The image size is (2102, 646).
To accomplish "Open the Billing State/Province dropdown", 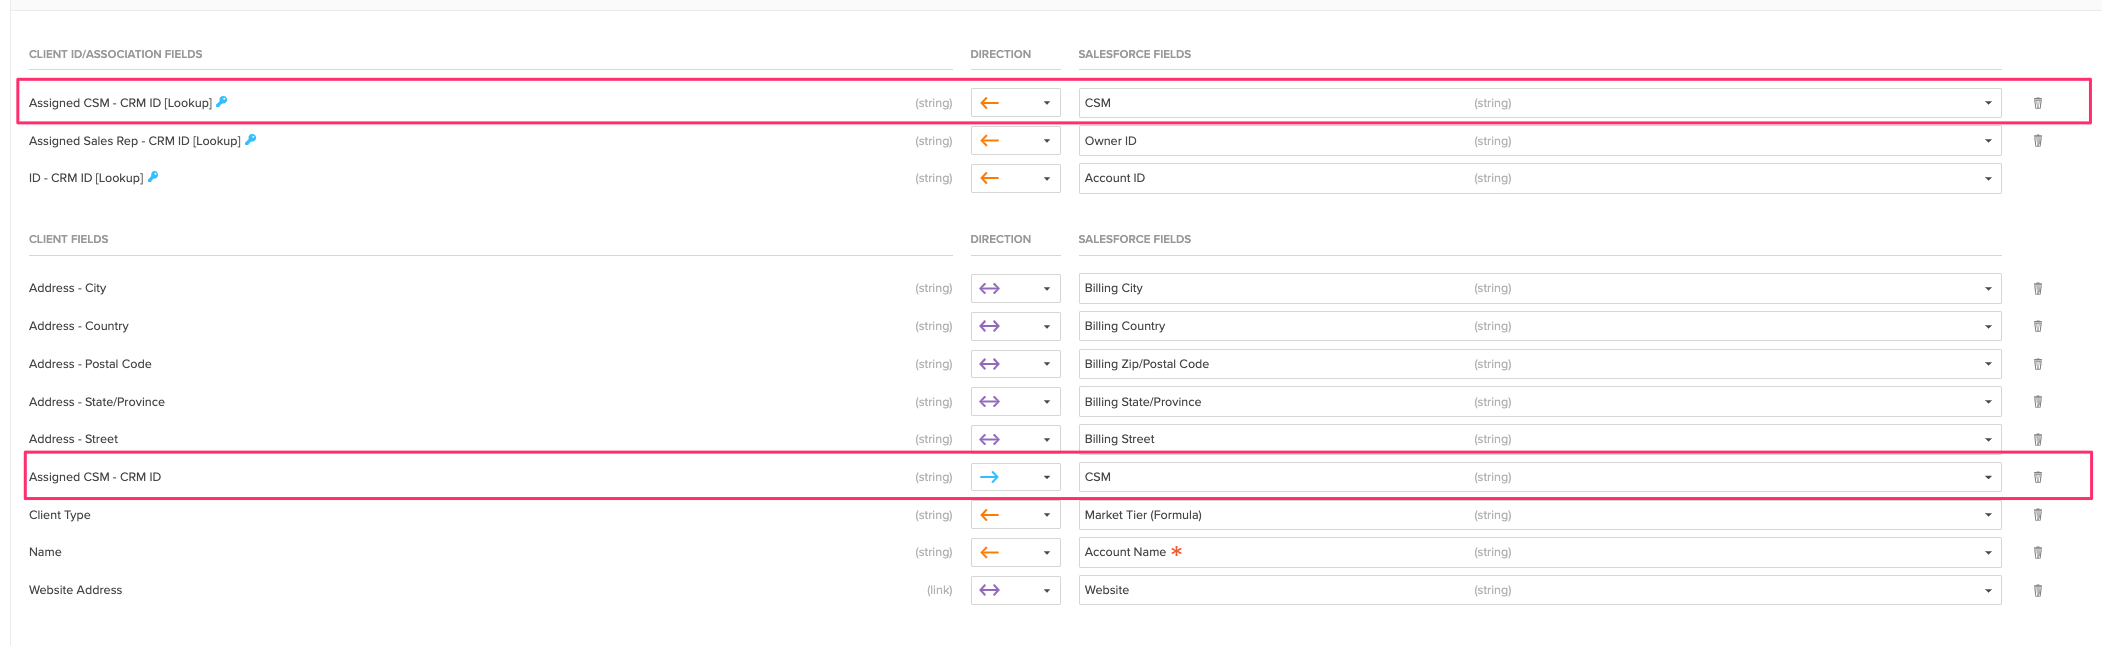I will click(1540, 402).
